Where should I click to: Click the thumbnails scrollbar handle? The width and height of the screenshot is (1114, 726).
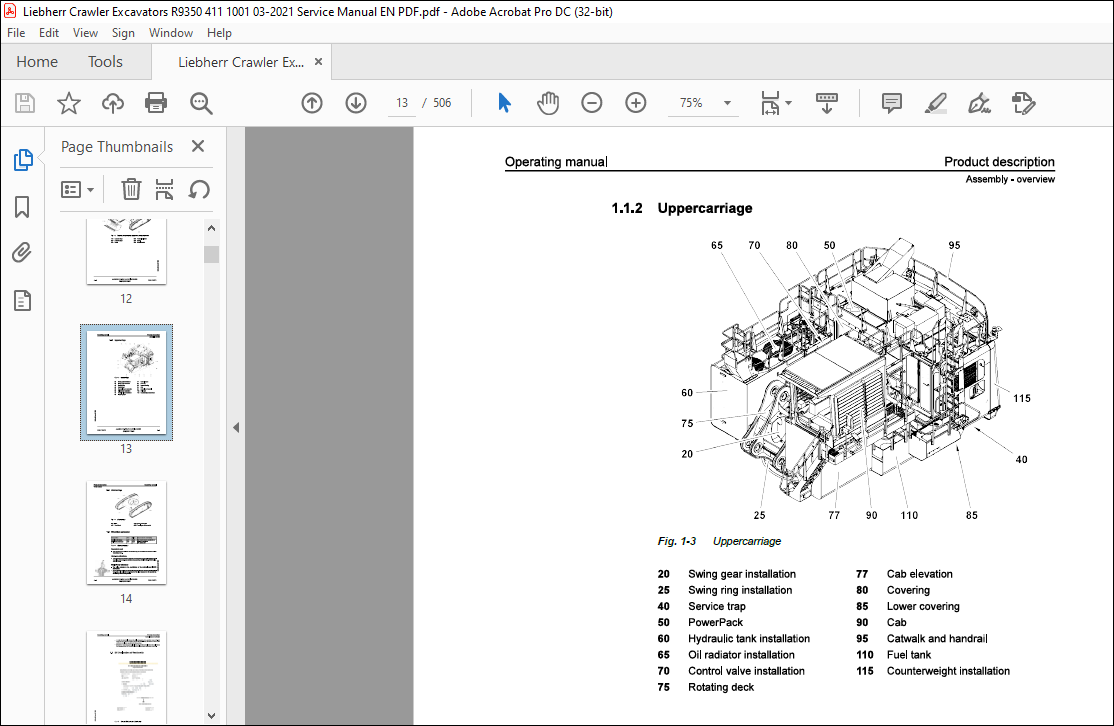click(x=211, y=254)
